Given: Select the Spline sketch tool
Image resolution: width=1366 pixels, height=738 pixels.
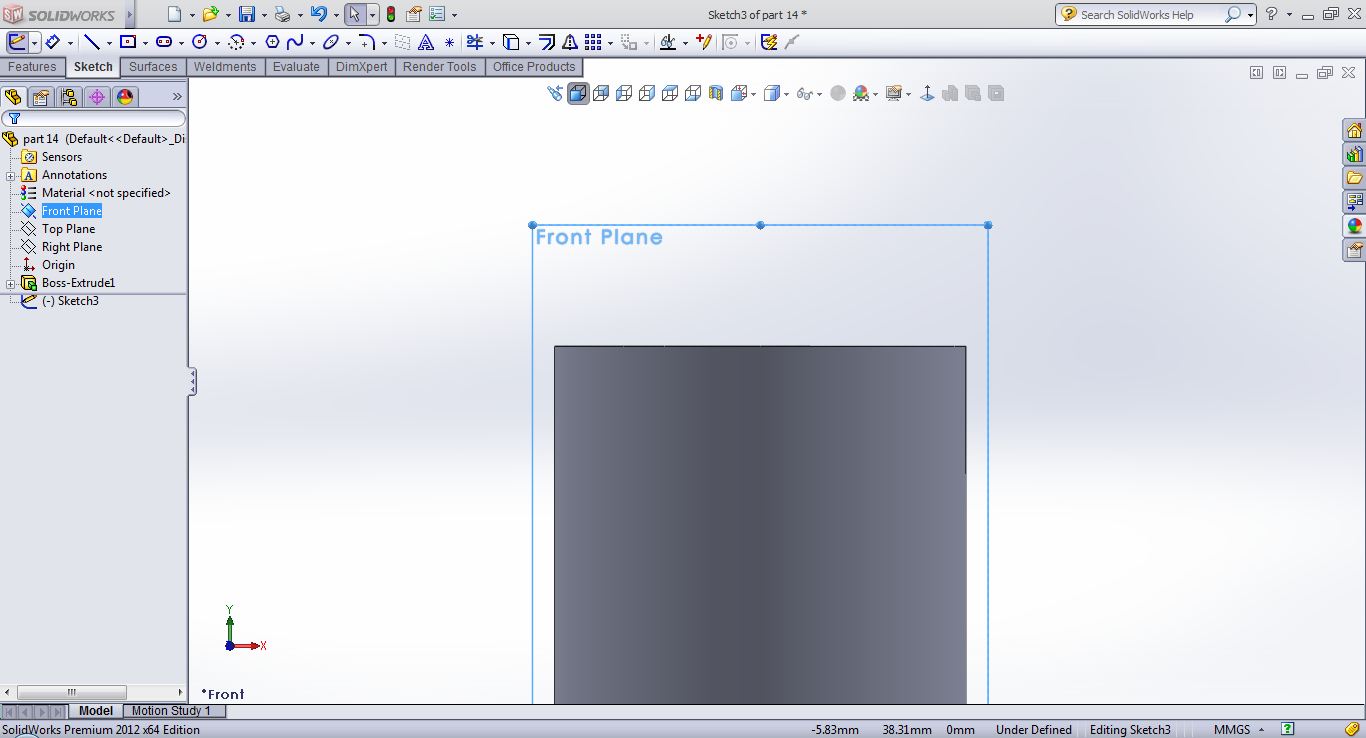Looking at the screenshot, I should [295, 42].
